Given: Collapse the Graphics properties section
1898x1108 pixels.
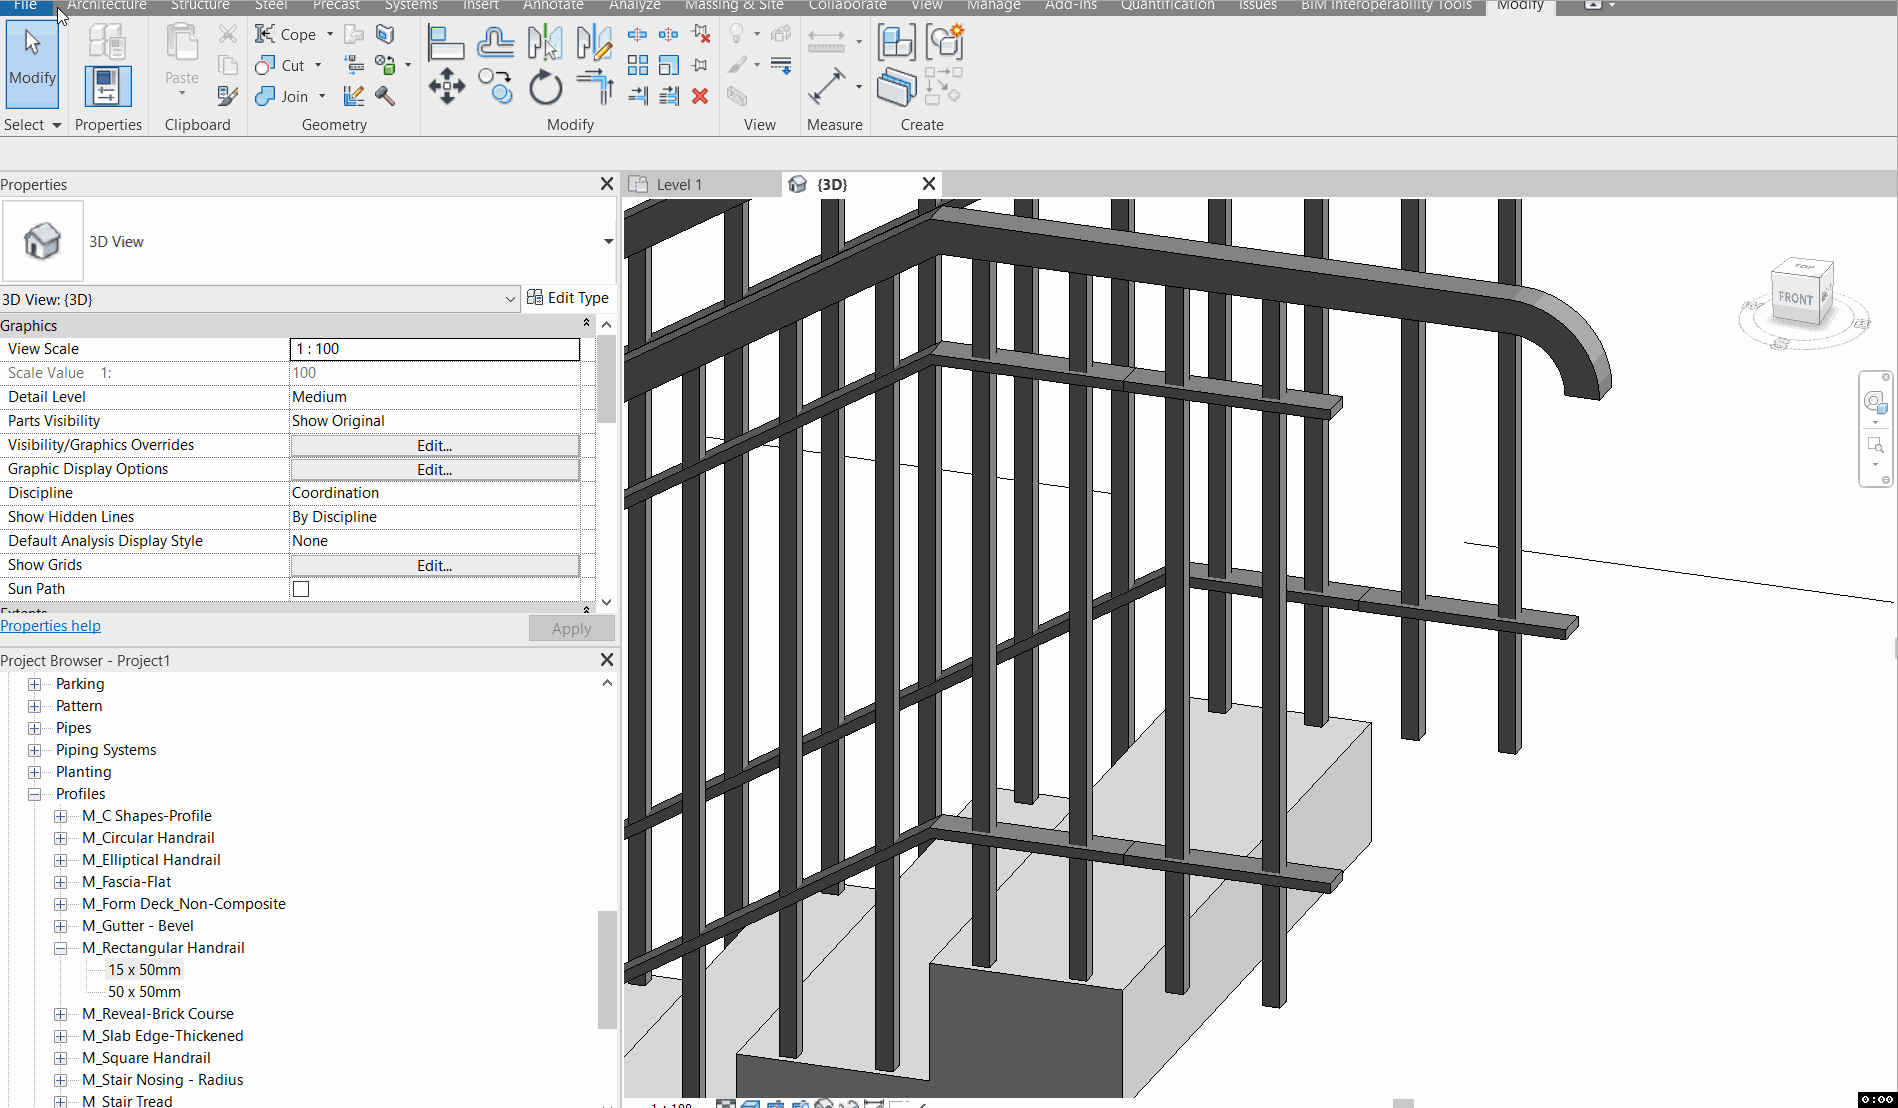Looking at the screenshot, I should 586,323.
